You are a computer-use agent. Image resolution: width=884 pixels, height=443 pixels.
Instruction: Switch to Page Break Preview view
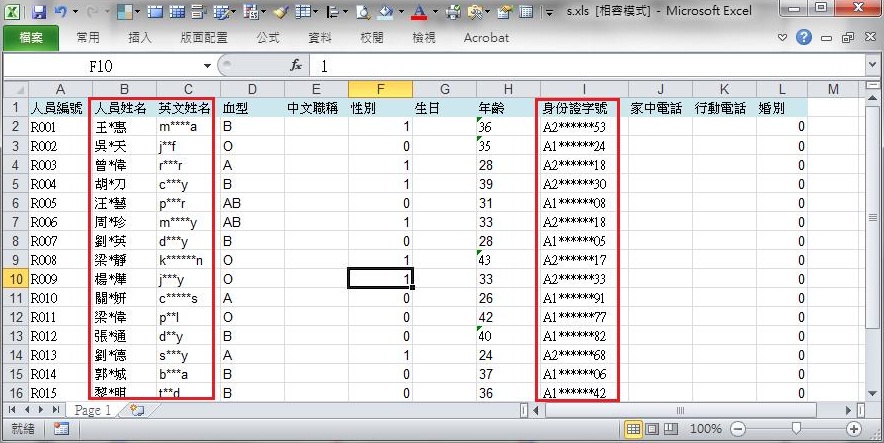point(671,429)
